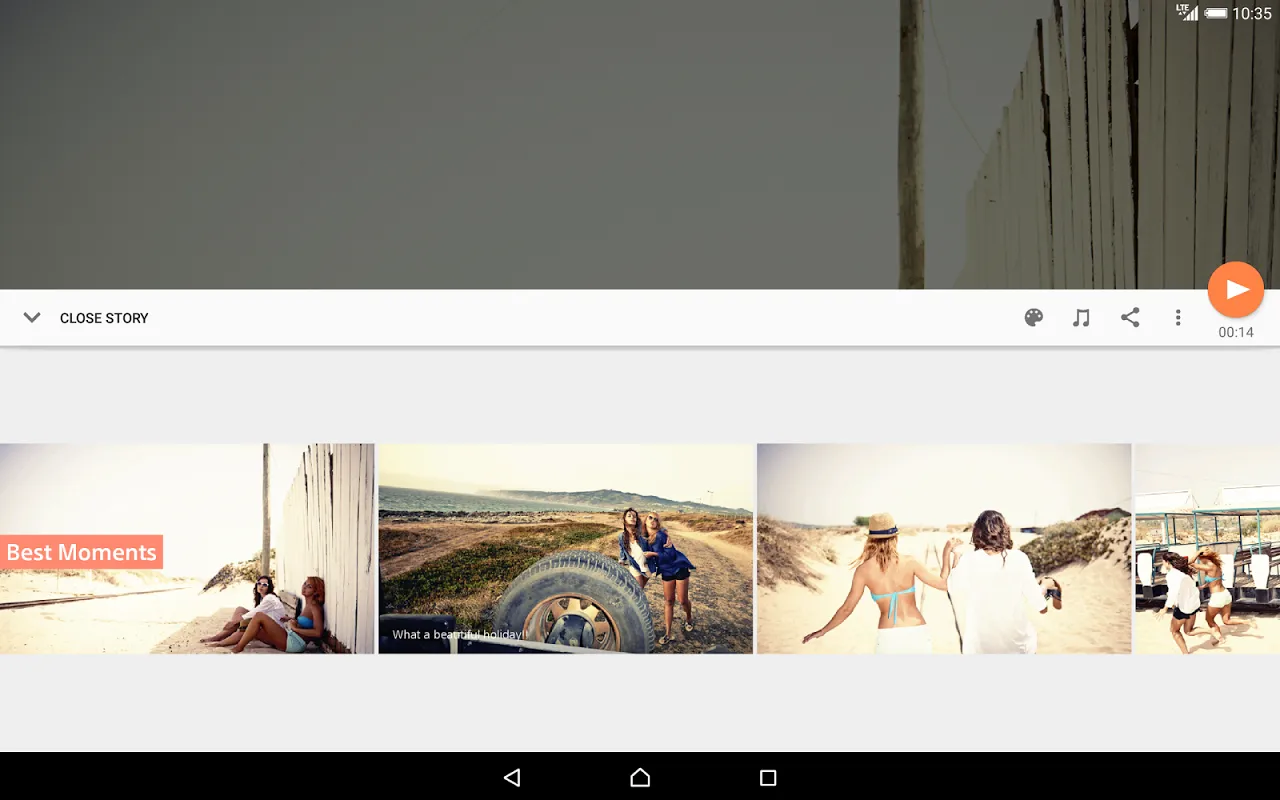Tap the battery status icon
1280x800 pixels.
point(1216,13)
